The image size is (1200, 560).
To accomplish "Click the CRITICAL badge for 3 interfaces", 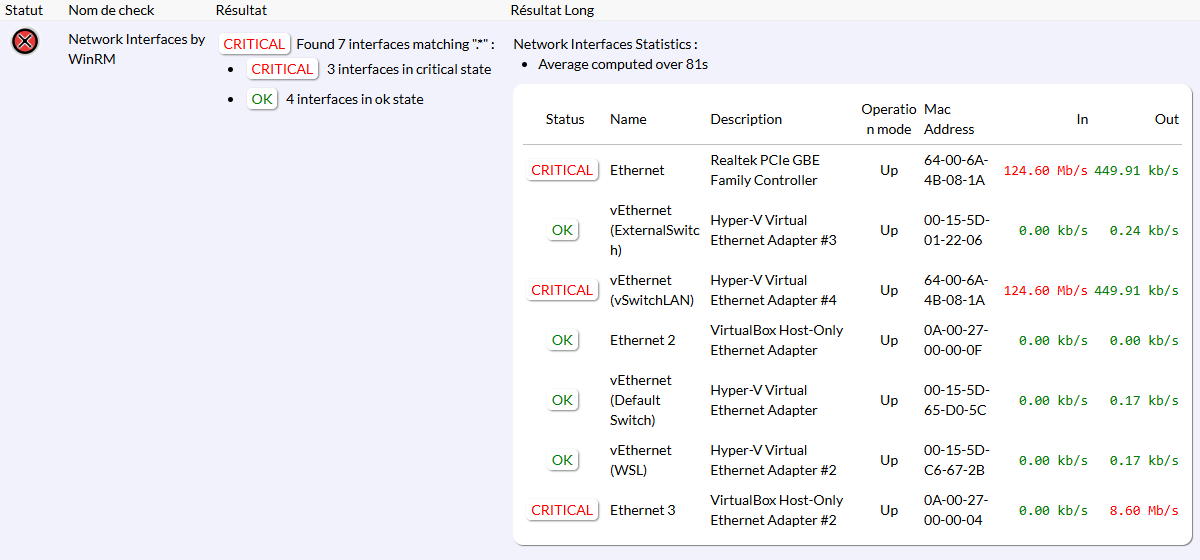I will pos(282,69).
